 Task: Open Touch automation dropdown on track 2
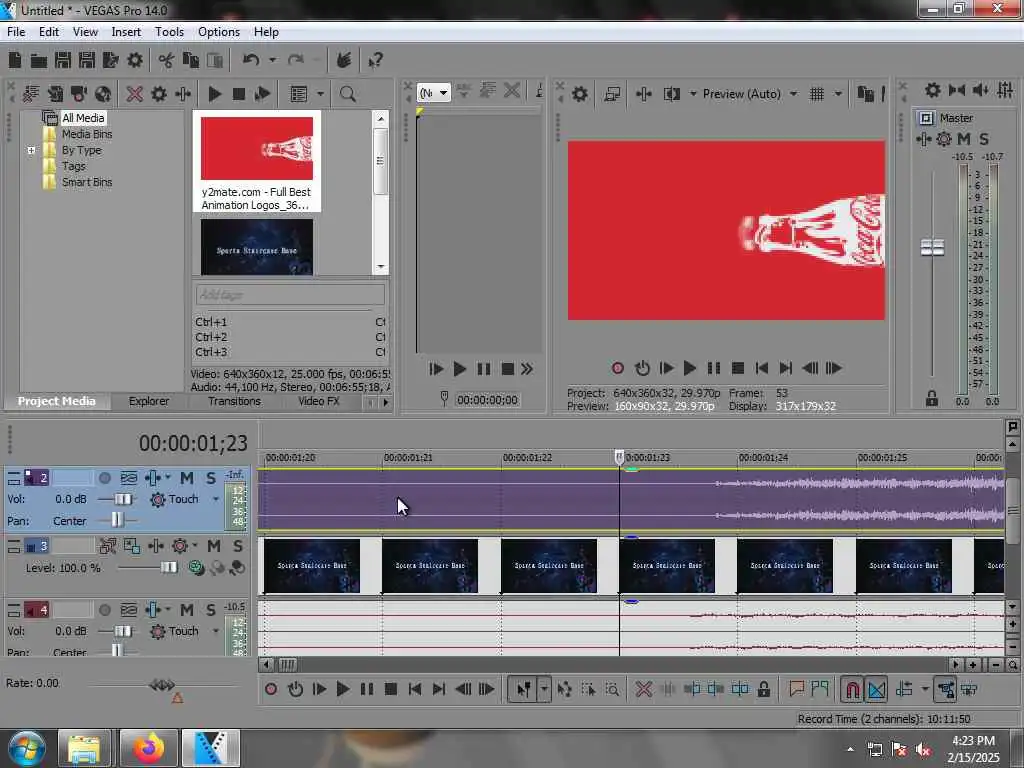click(x=216, y=500)
